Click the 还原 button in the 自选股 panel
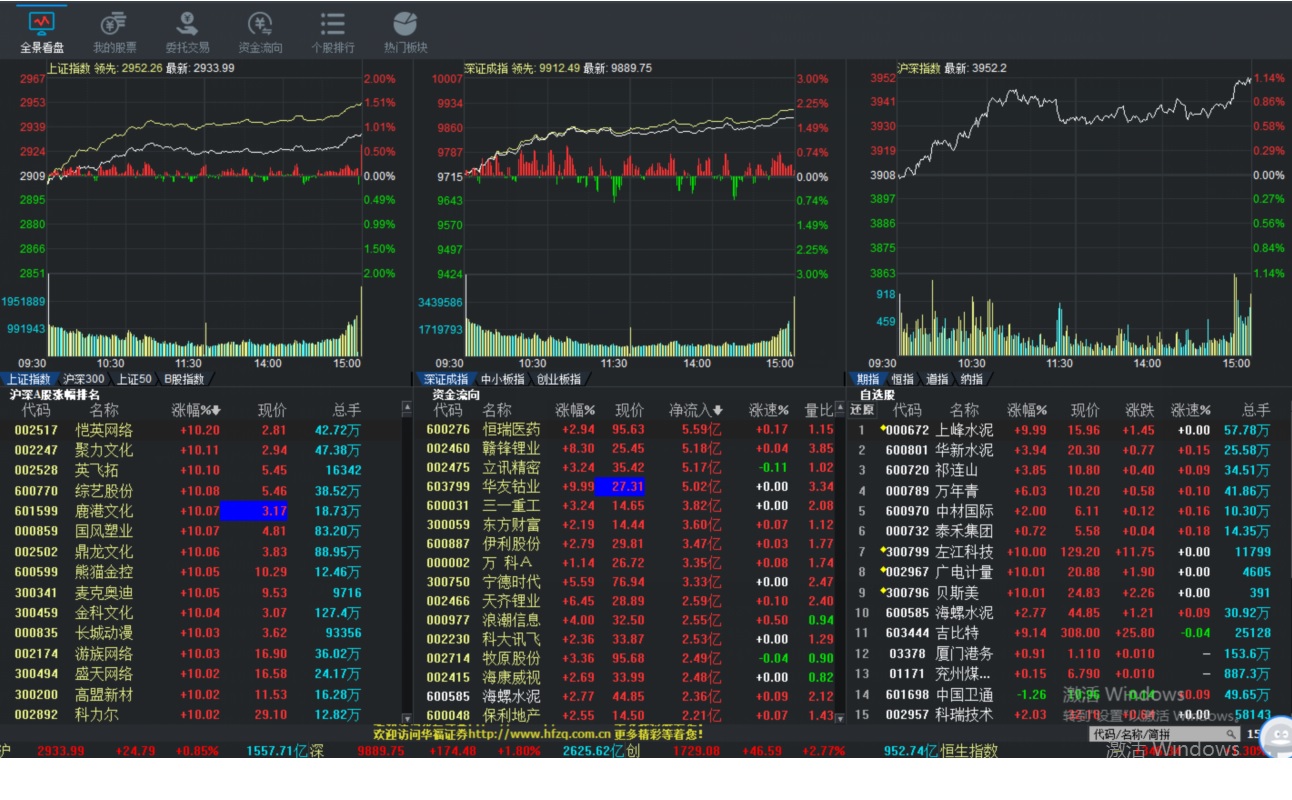 pyautogui.click(x=861, y=410)
